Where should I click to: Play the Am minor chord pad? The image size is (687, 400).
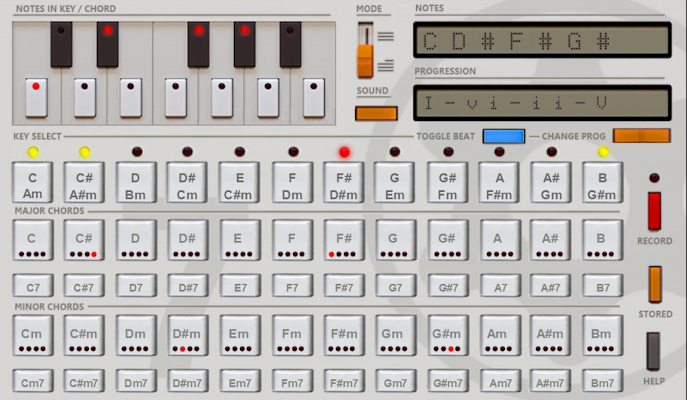coord(500,335)
